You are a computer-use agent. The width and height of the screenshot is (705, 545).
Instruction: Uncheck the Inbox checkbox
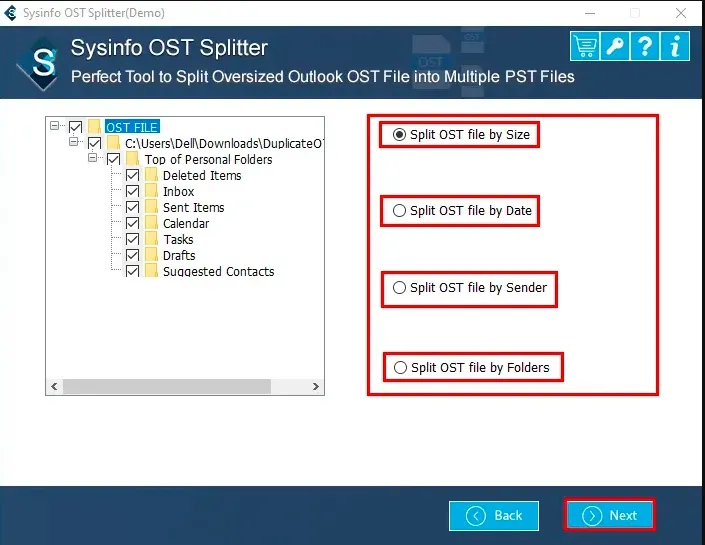point(133,191)
